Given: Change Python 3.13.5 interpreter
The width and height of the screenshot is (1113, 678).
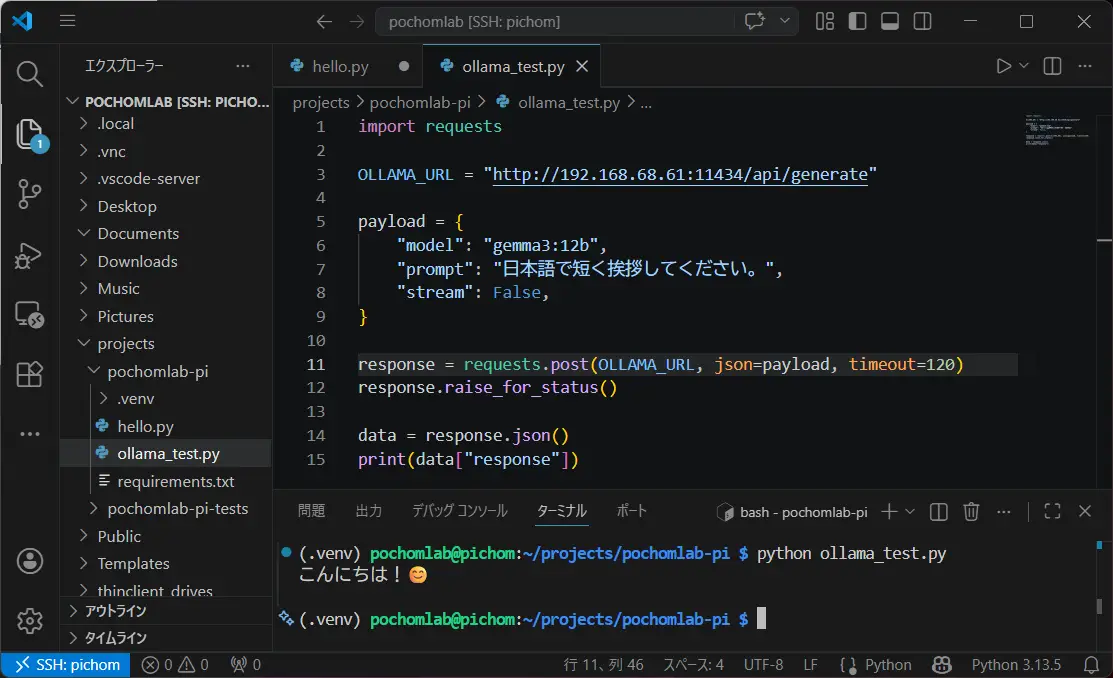Looking at the screenshot, I should coord(1016,665).
